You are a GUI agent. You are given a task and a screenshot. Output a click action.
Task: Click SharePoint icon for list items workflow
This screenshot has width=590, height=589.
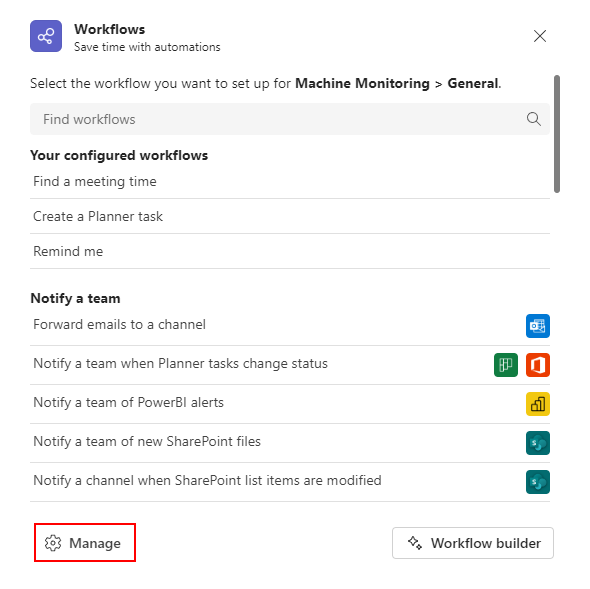tap(538, 482)
